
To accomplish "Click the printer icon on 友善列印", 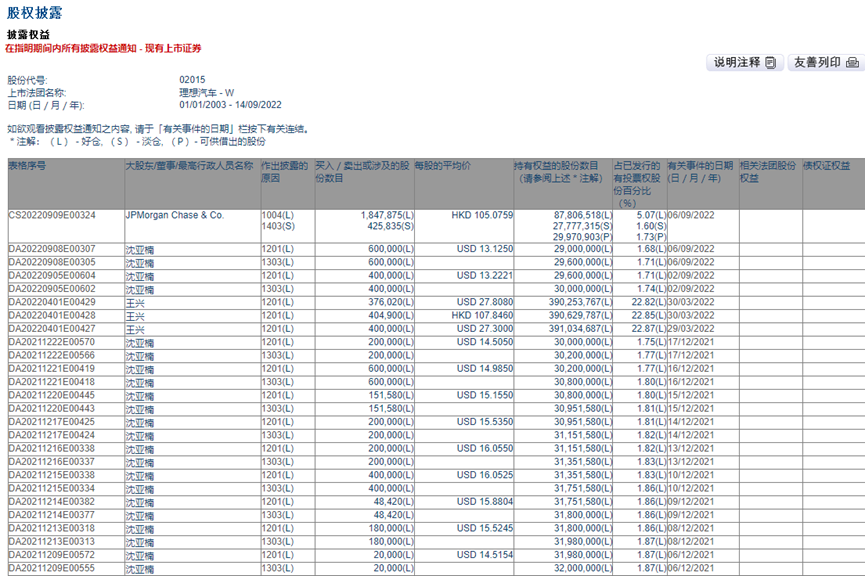I will click(x=852, y=63).
